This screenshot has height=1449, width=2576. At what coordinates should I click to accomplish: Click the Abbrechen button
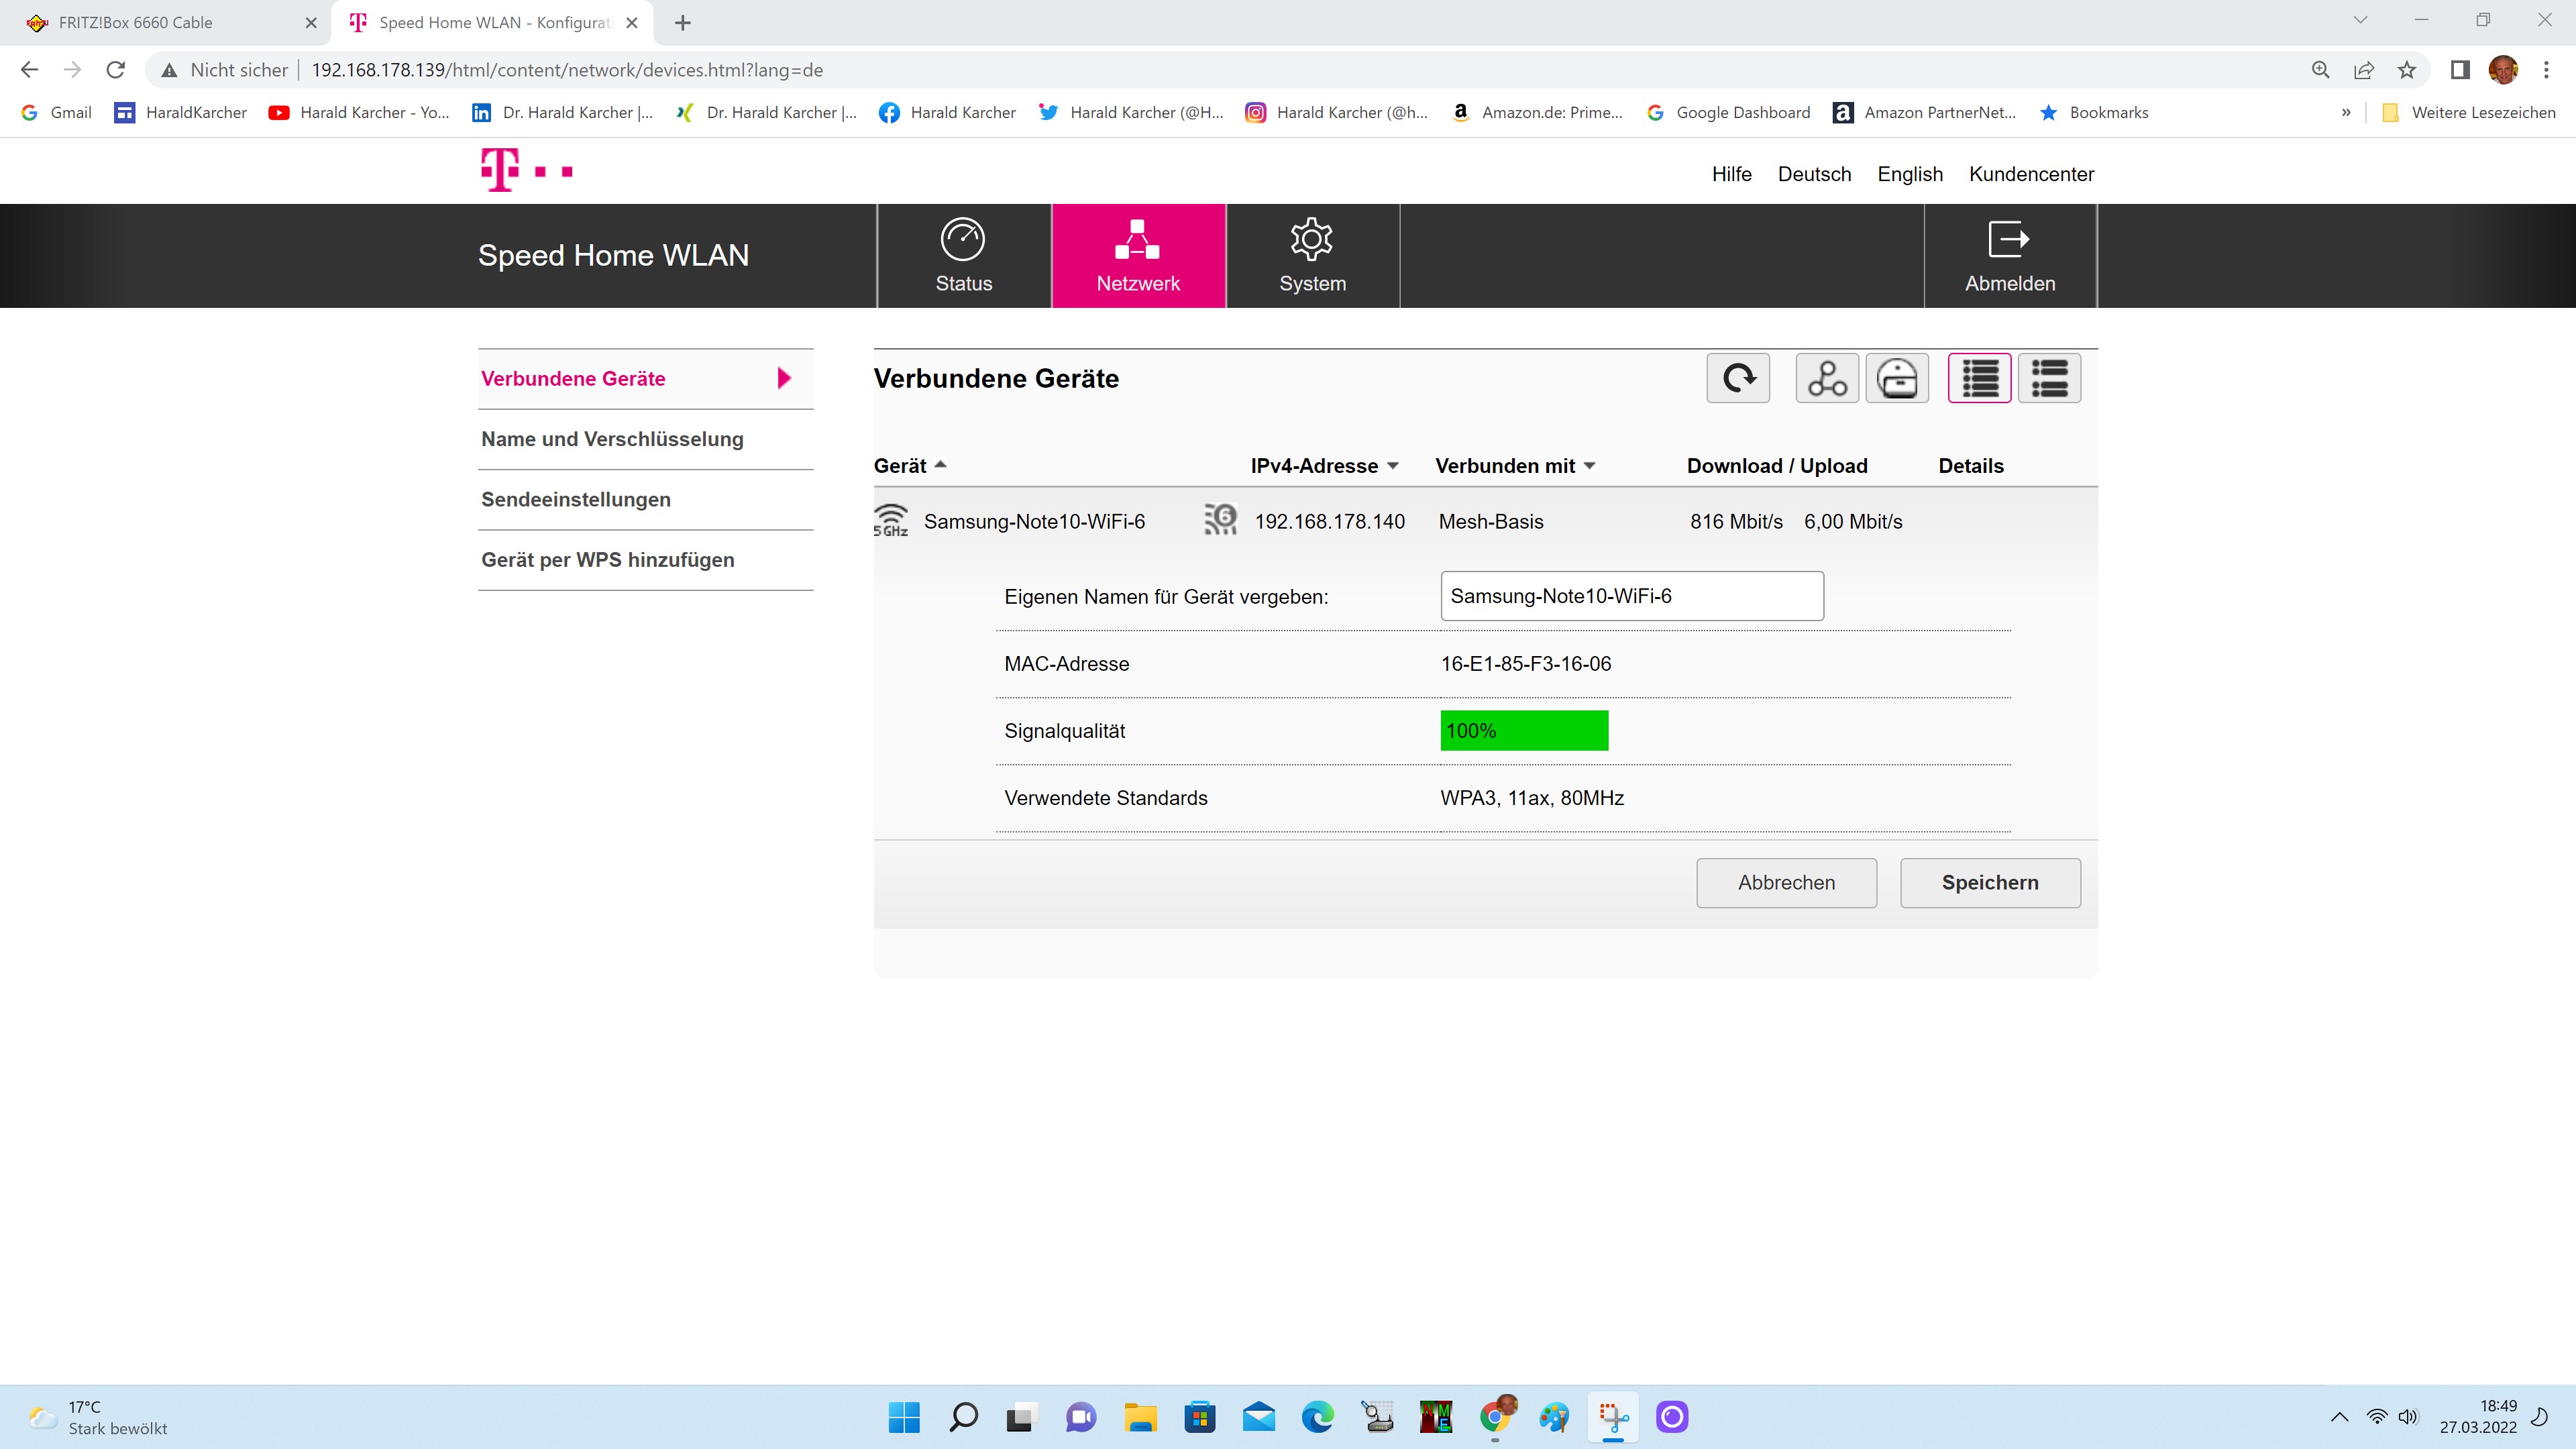(1786, 883)
